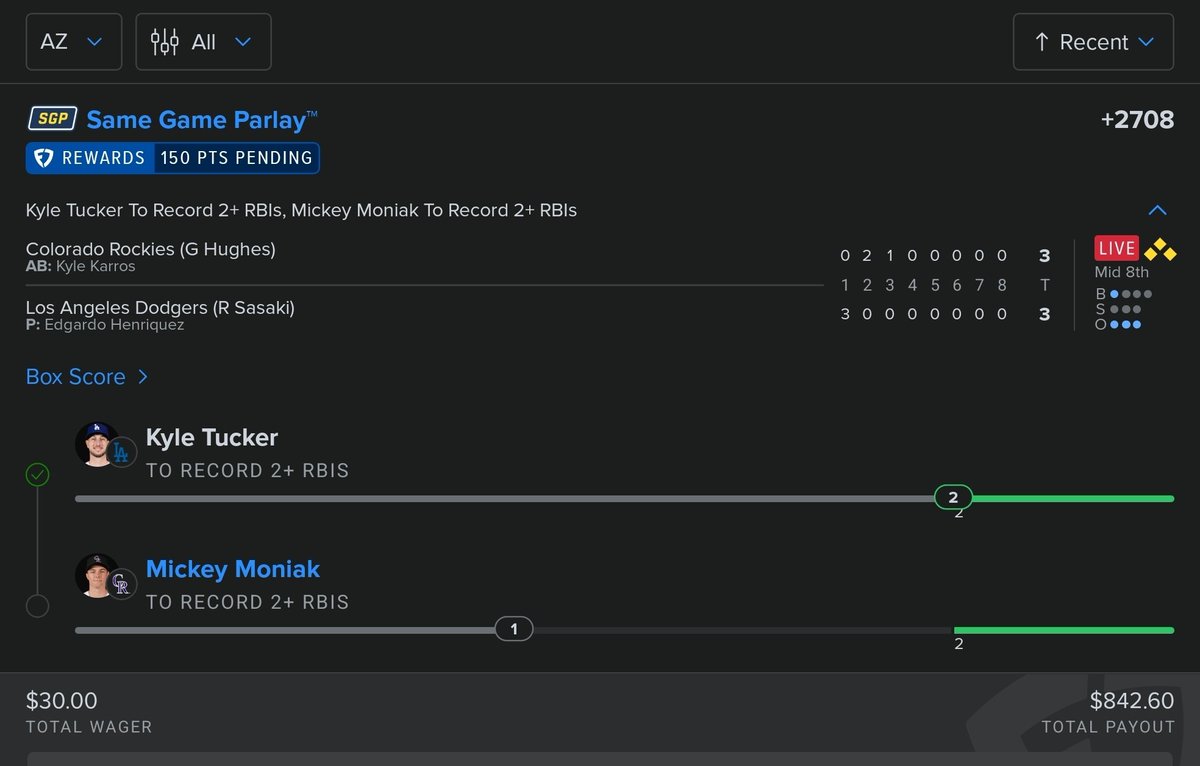The width and height of the screenshot is (1200, 766).
Task: Click the balls indicator dots
Action: coord(1131,294)
